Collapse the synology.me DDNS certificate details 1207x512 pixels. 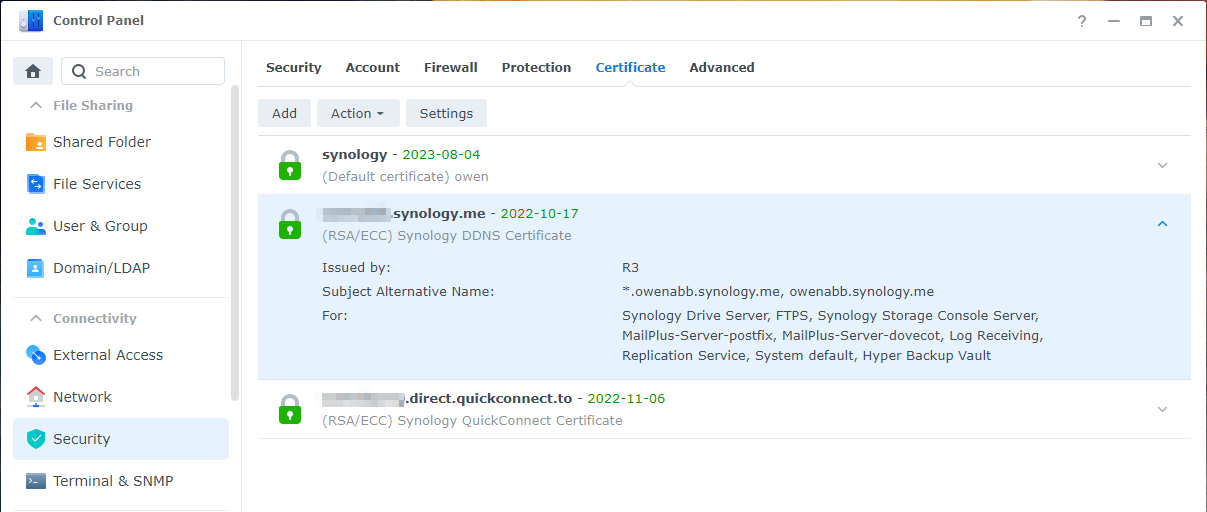coord(1162,224)
